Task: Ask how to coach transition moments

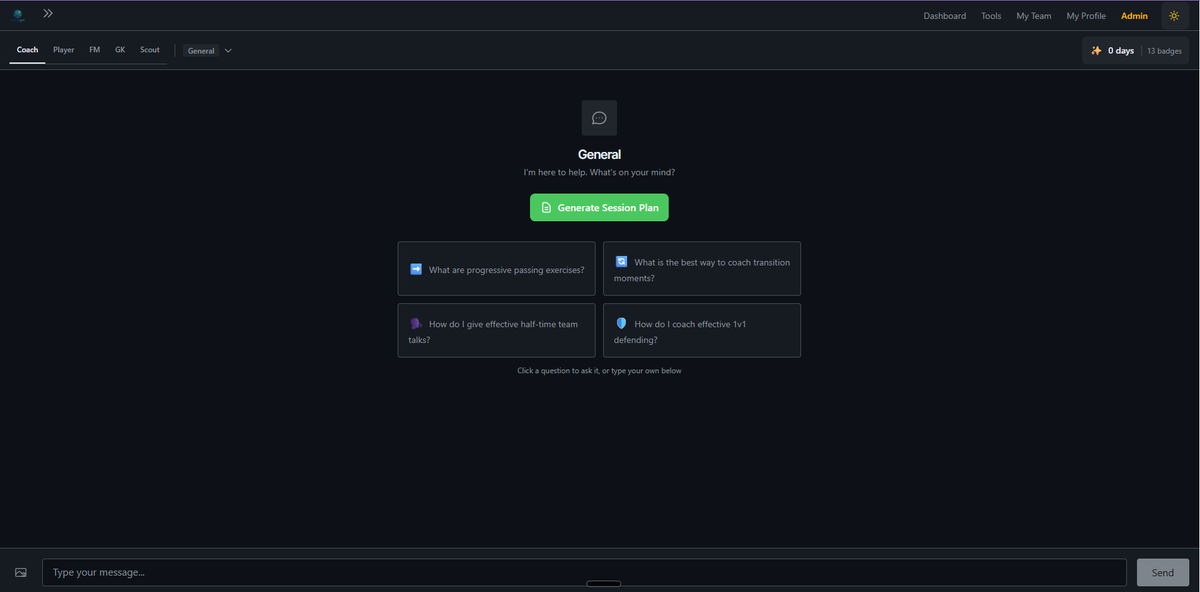Action: coord(702,269)
